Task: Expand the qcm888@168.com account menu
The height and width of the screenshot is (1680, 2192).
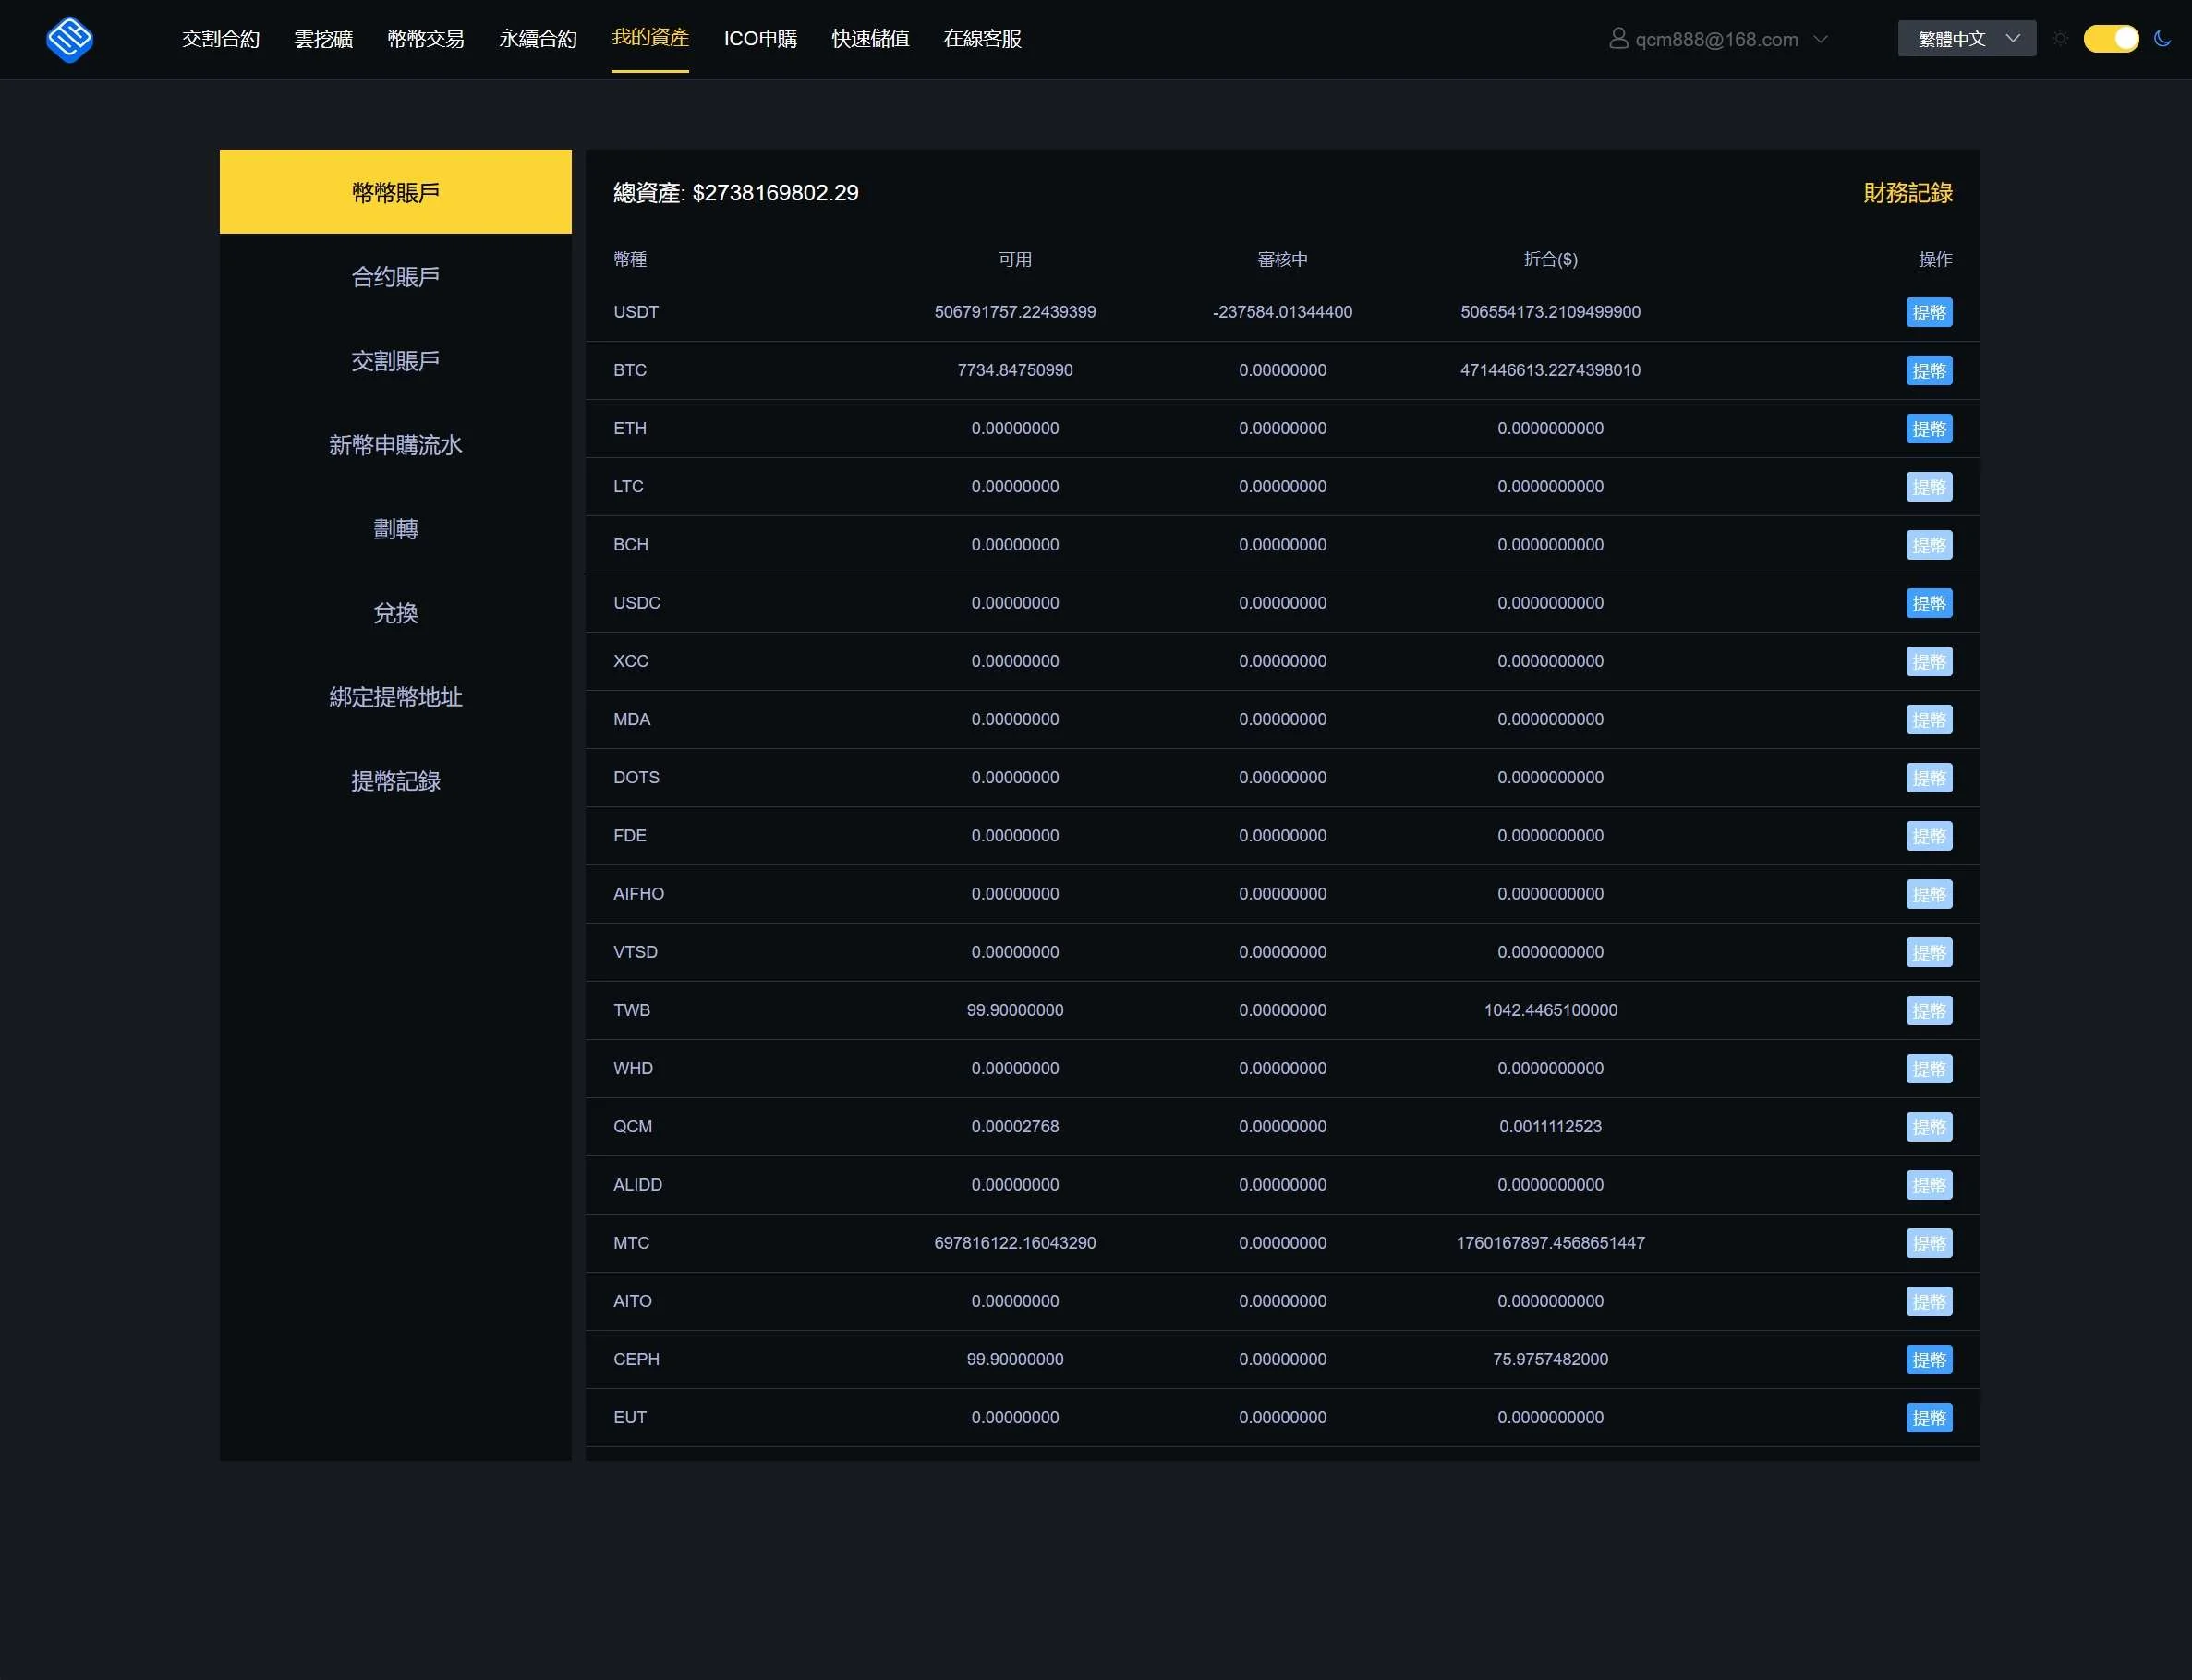Action: click(1716, 39)
